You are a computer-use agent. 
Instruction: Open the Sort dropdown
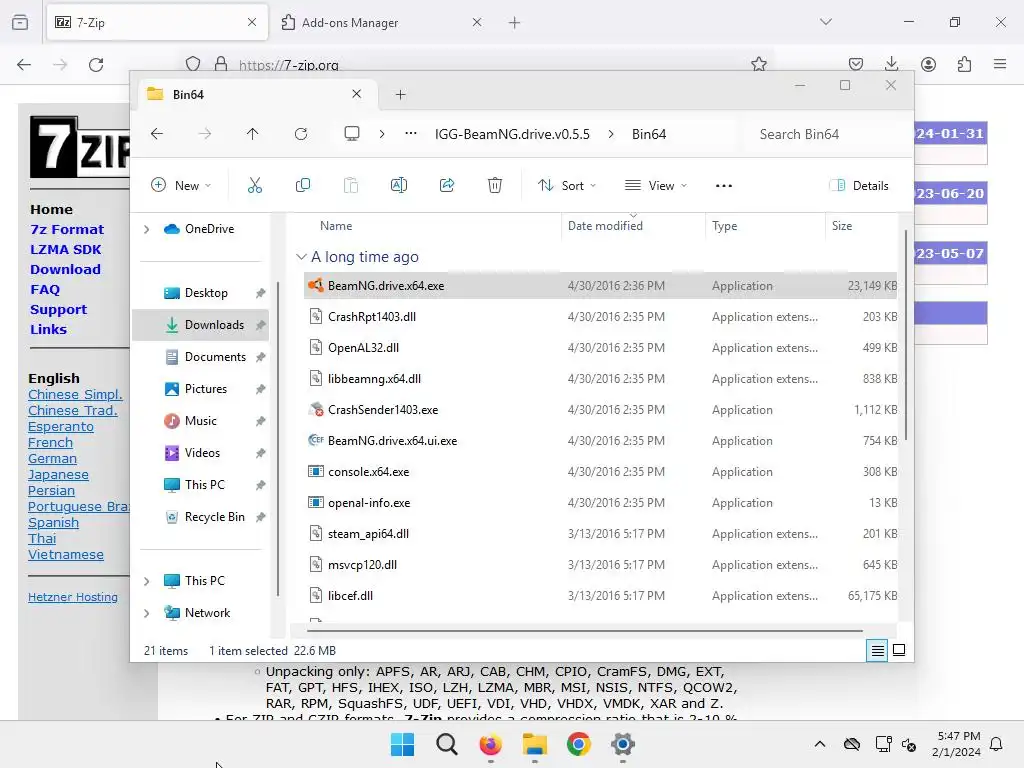pyautogui.click(x=567, y=185)
